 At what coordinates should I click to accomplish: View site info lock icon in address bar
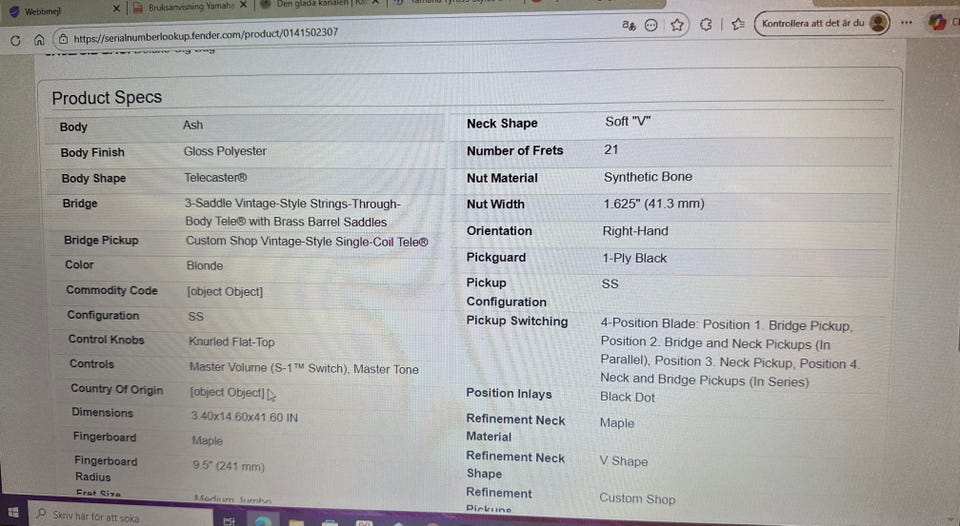coord(62,39)
